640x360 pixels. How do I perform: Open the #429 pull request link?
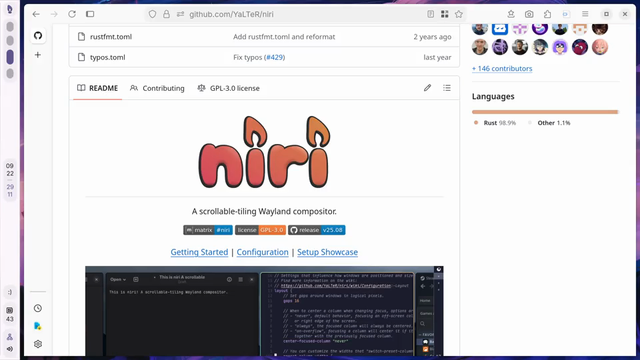click(x=275, y=58)
